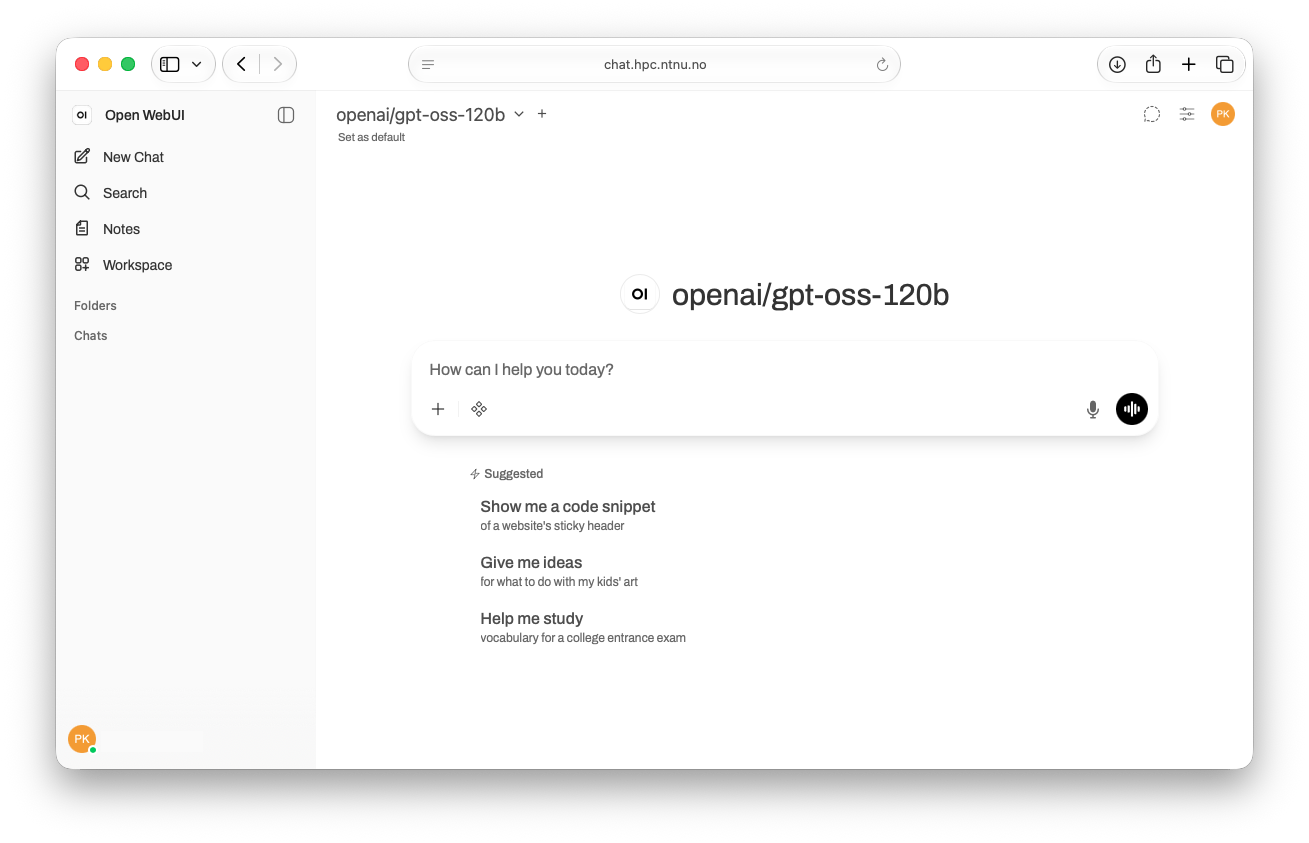Click the Set as default link

[x=371, y=138]
